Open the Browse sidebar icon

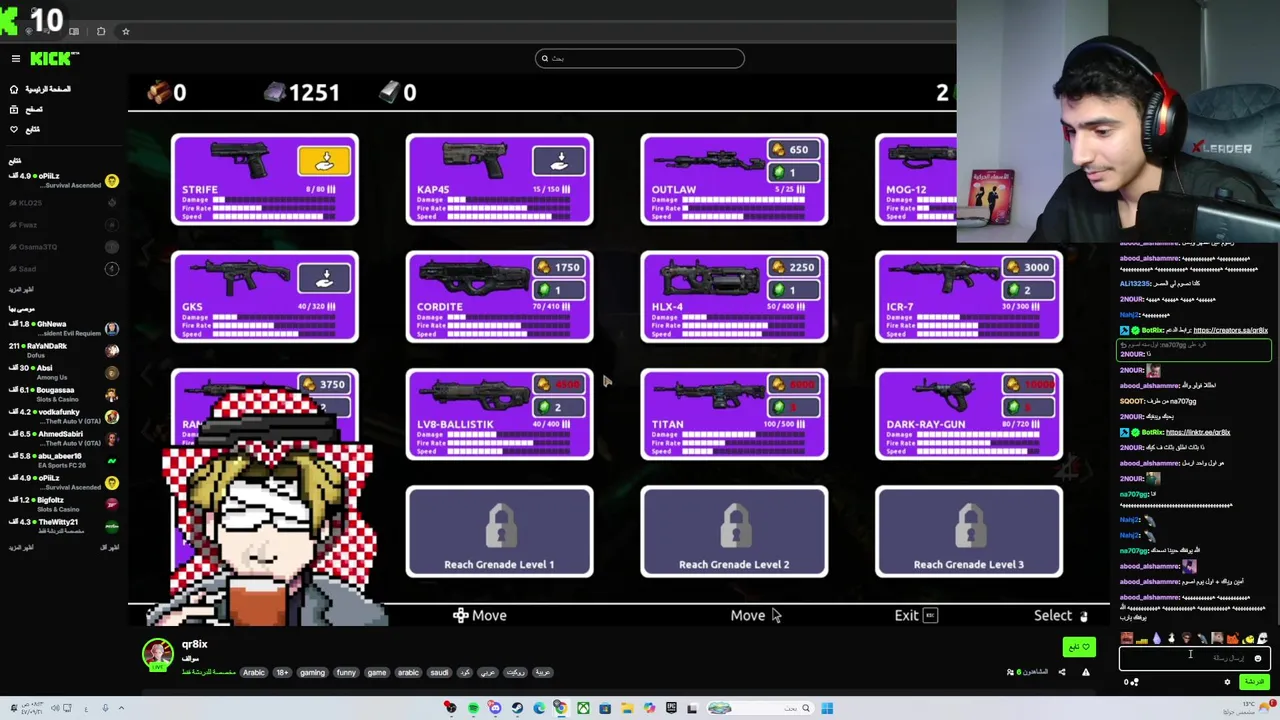coord(14,109)
